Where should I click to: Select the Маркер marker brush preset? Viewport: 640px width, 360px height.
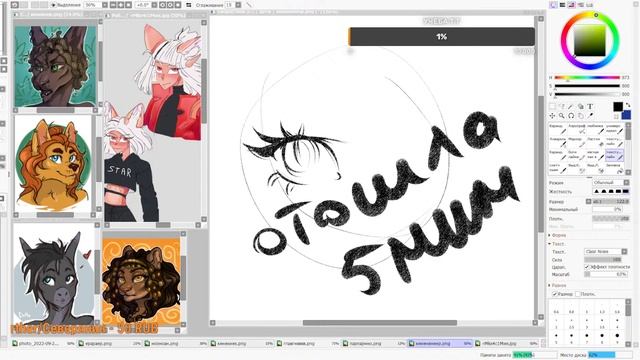pos(576,142)
